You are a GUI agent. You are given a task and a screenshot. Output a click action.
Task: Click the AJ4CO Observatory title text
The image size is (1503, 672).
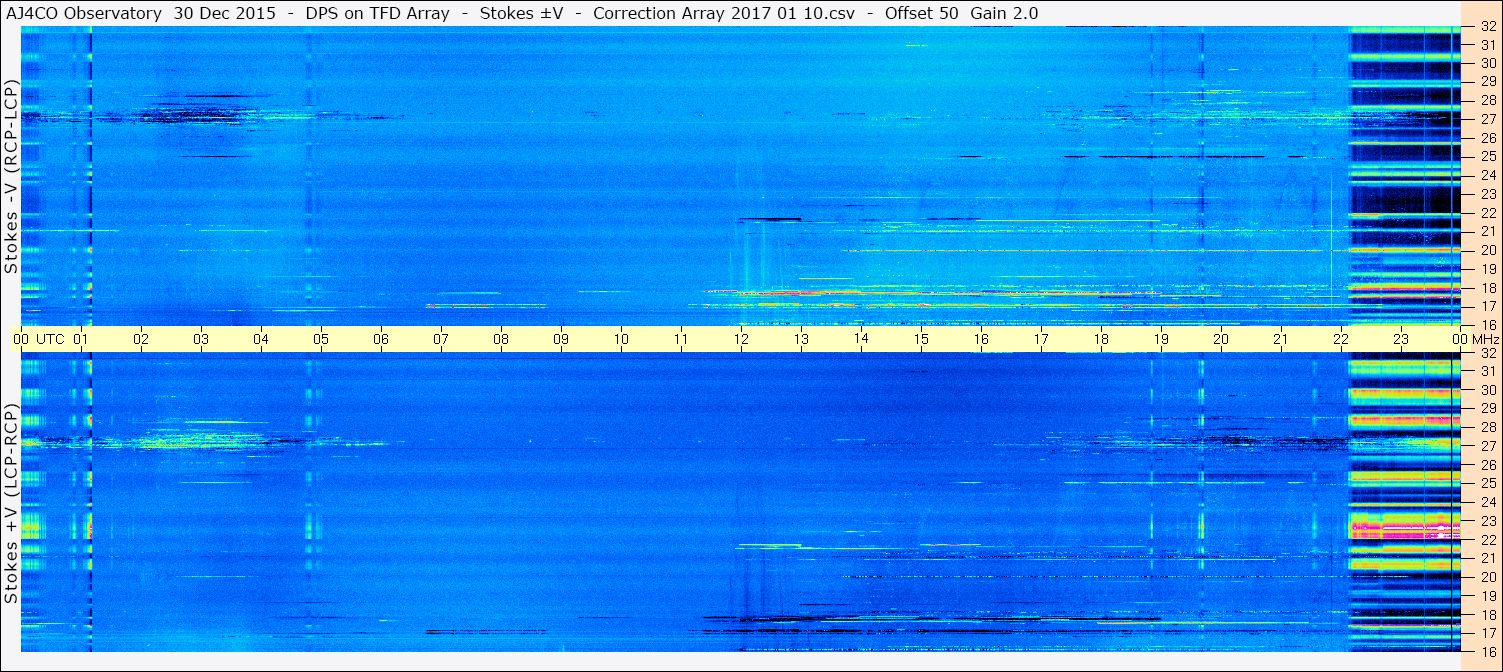pos(82,13)
